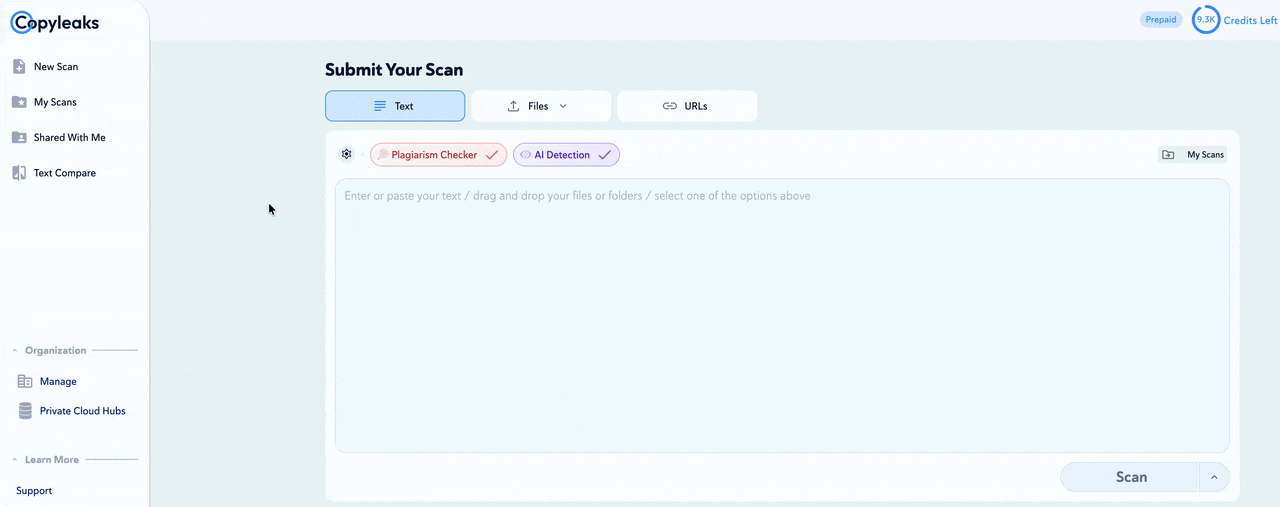Switch to the Files upload tab
Viewport: 1280px width, 507px height.
[x=541, y=106]
